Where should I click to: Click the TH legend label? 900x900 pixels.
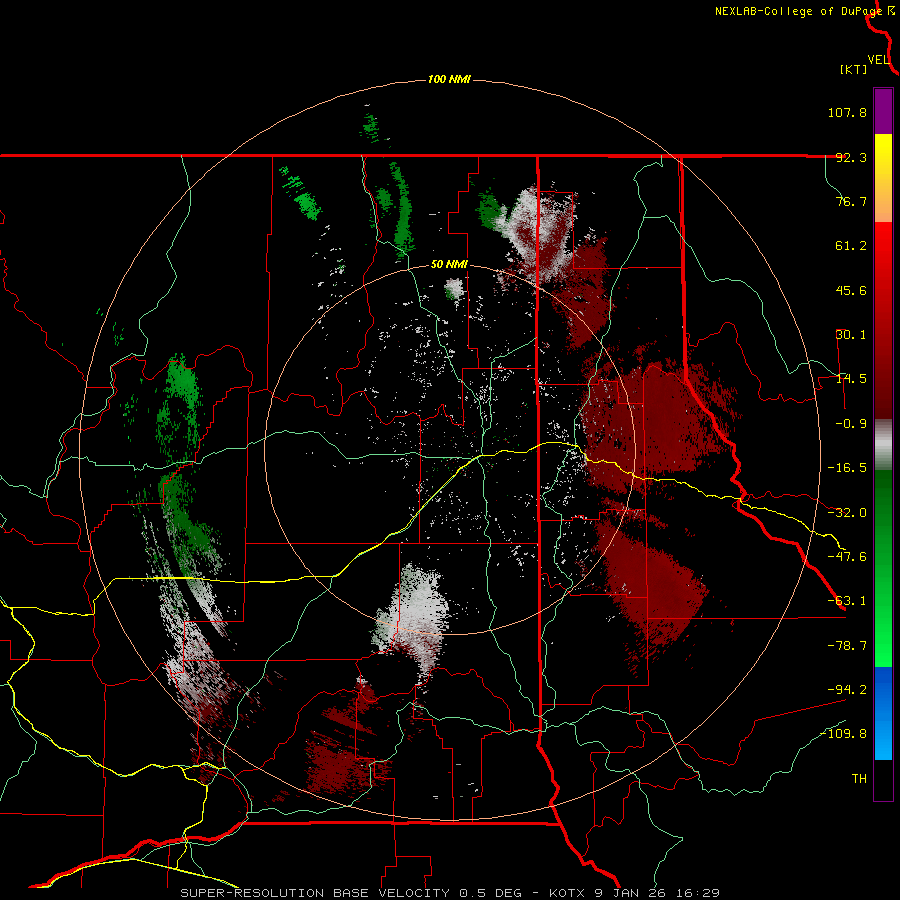coord(859,779)
